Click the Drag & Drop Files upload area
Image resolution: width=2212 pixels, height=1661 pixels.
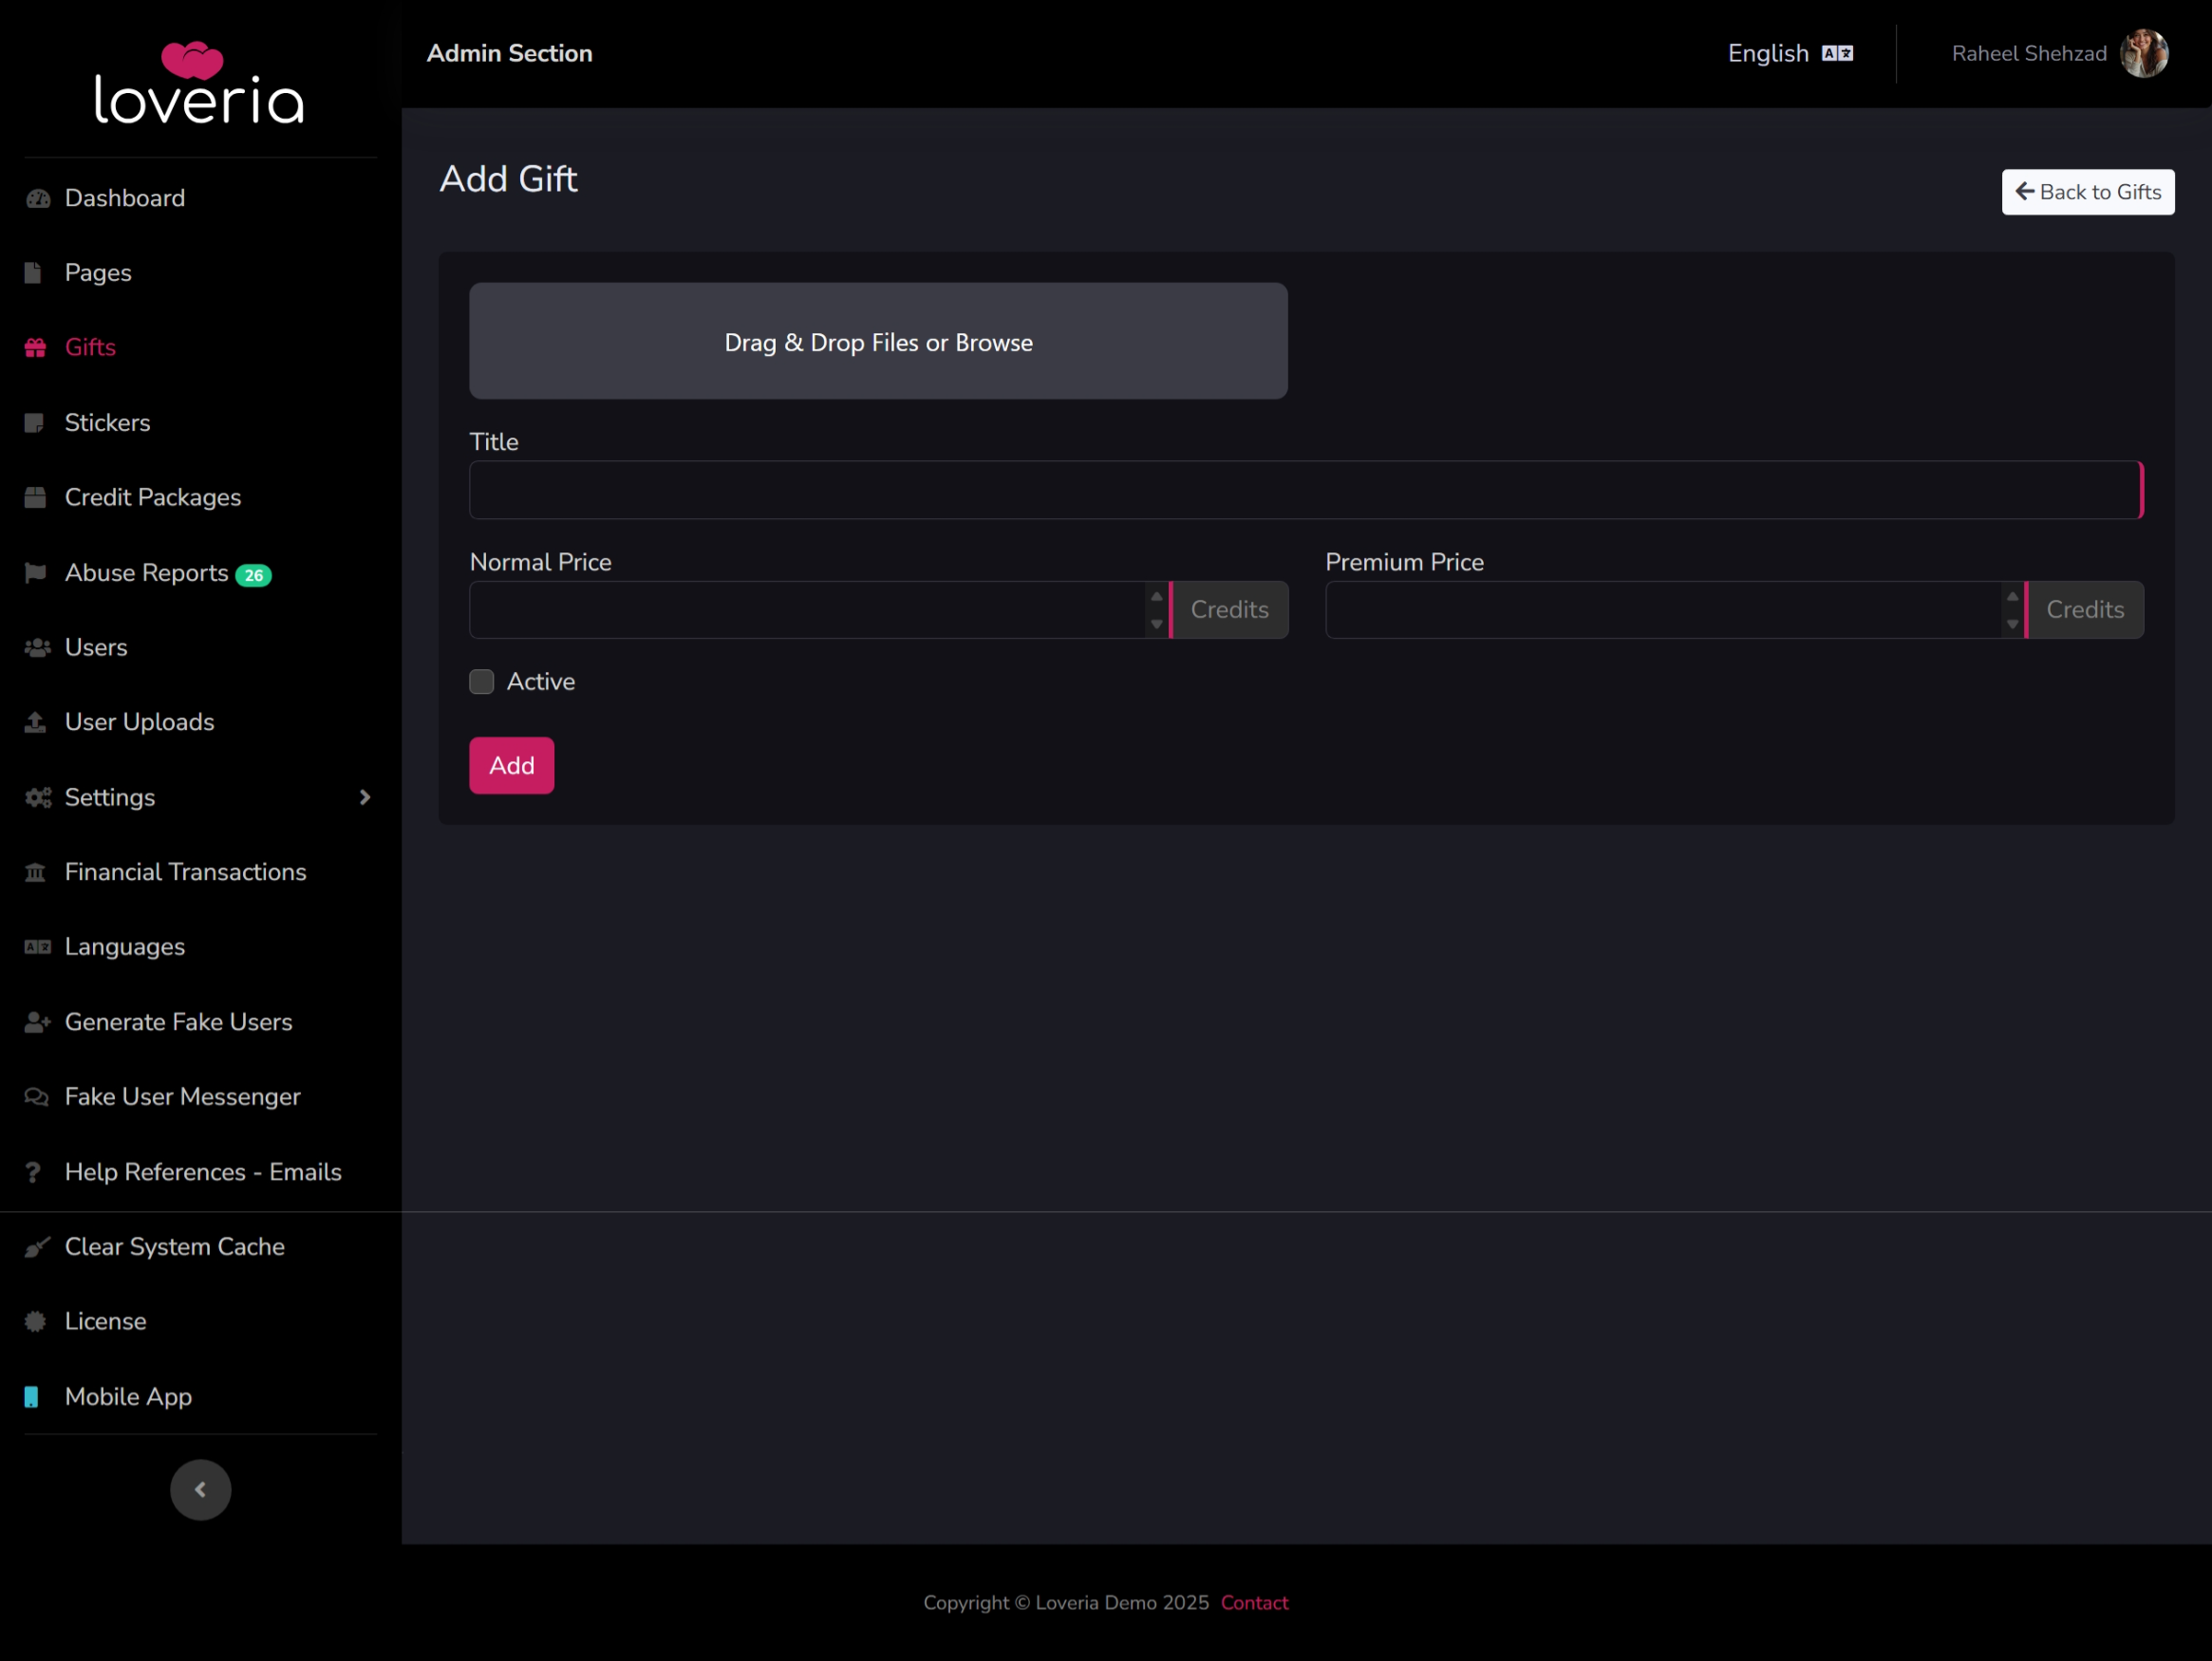pos(878,342)
